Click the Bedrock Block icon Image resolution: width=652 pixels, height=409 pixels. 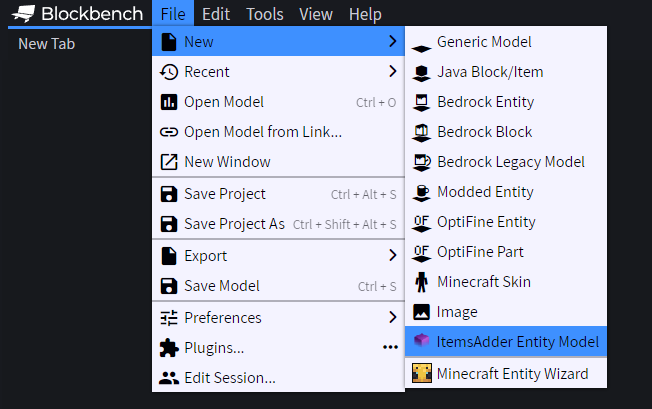(421, 132)
